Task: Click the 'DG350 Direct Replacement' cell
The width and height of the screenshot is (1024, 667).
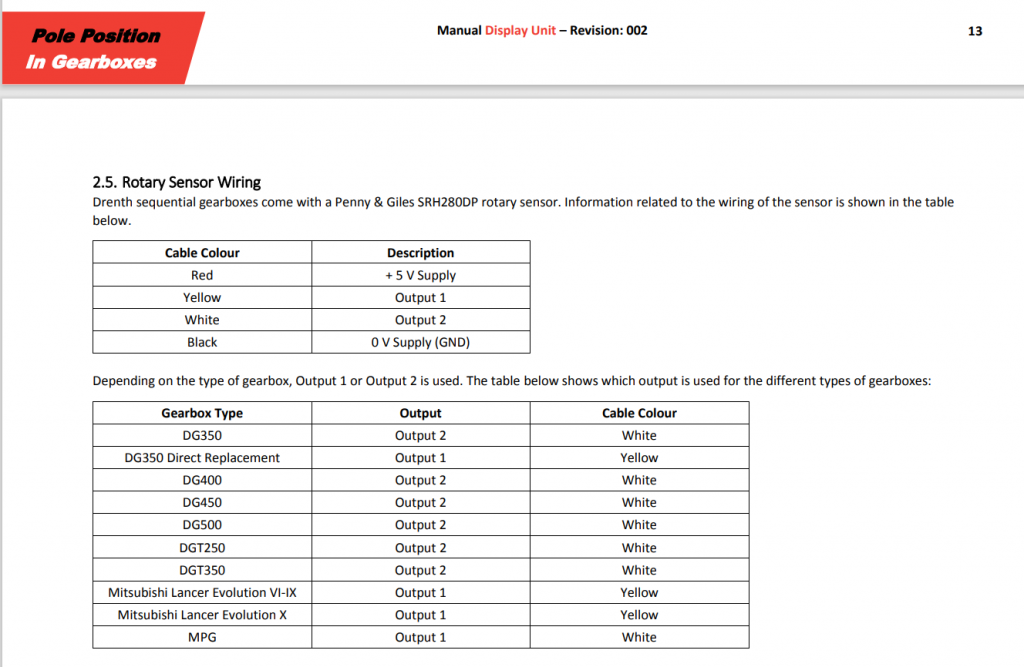Action: [x=202, y=457]
